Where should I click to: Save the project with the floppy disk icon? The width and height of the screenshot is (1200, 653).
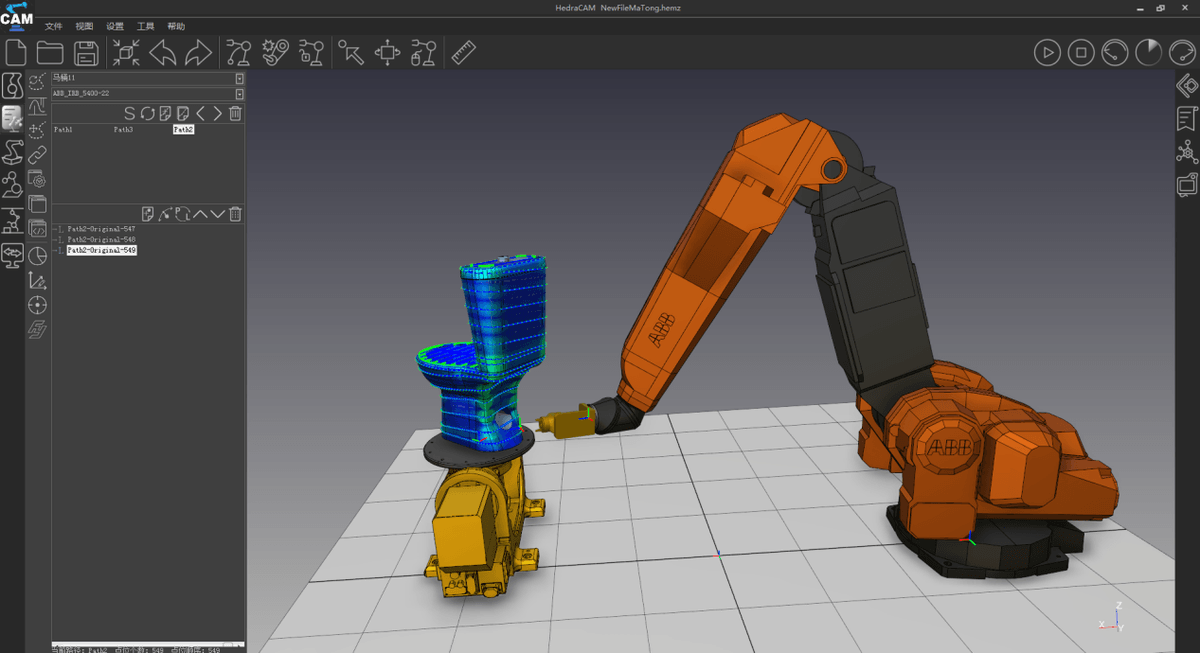[86, 52]
